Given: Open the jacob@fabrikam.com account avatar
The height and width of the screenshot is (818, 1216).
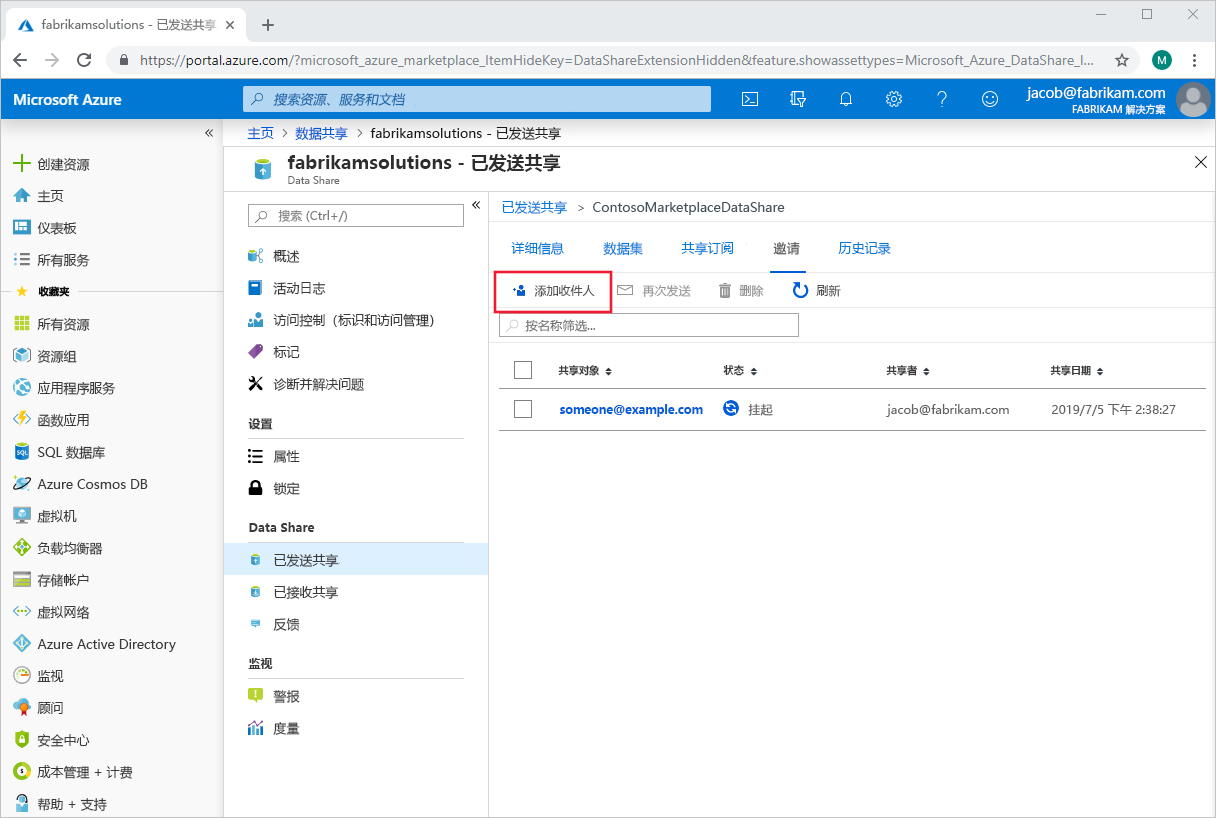Looking at the screenshot, I should [x=1193, y=99].
